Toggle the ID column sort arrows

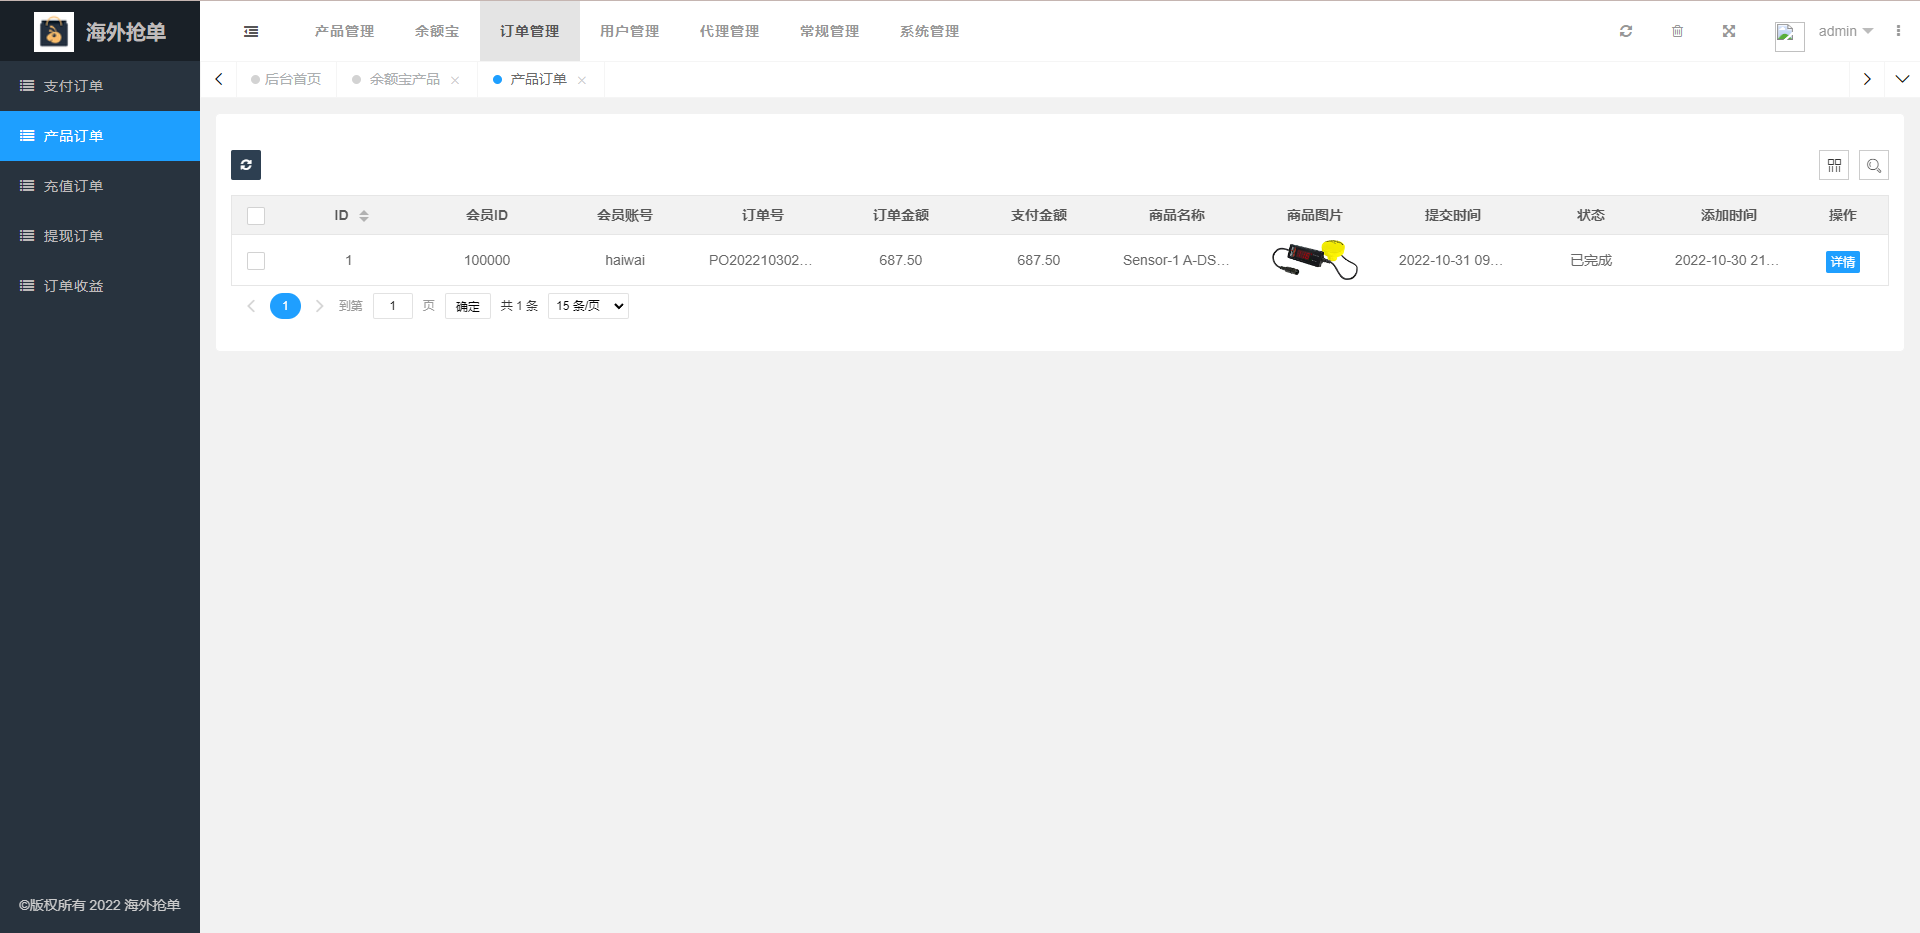tap(364, 215)
